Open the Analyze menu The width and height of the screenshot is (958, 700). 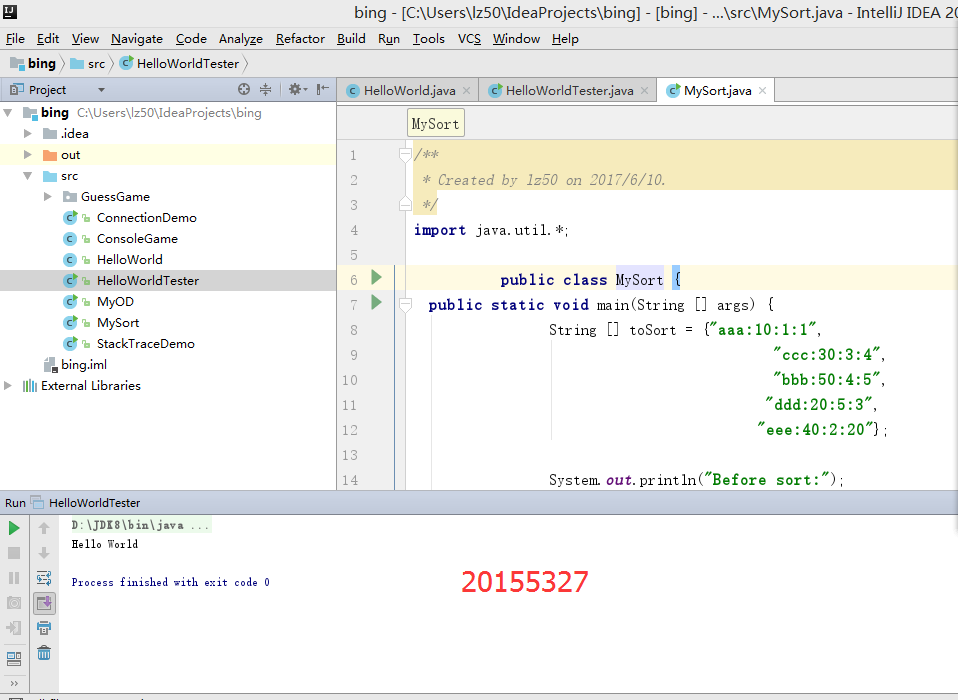point(241,38)
